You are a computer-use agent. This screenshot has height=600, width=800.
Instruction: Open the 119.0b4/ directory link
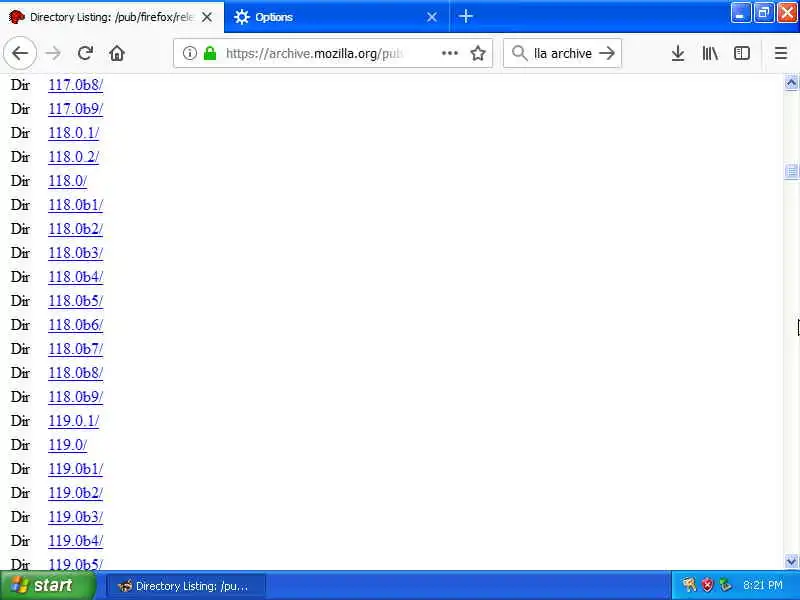click(x=76, y=540)
